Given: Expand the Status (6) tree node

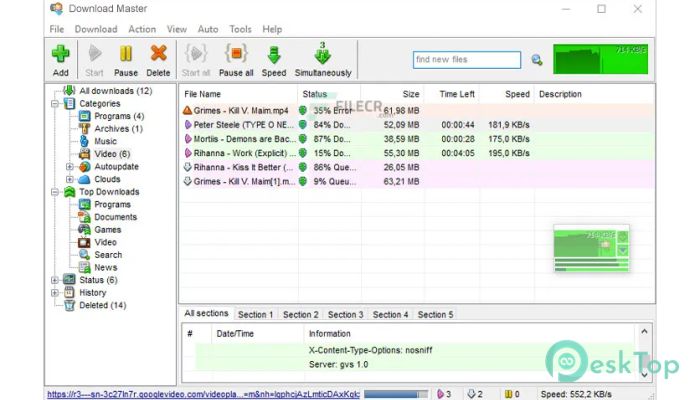Looking at the screenshot, I should 54,280.
